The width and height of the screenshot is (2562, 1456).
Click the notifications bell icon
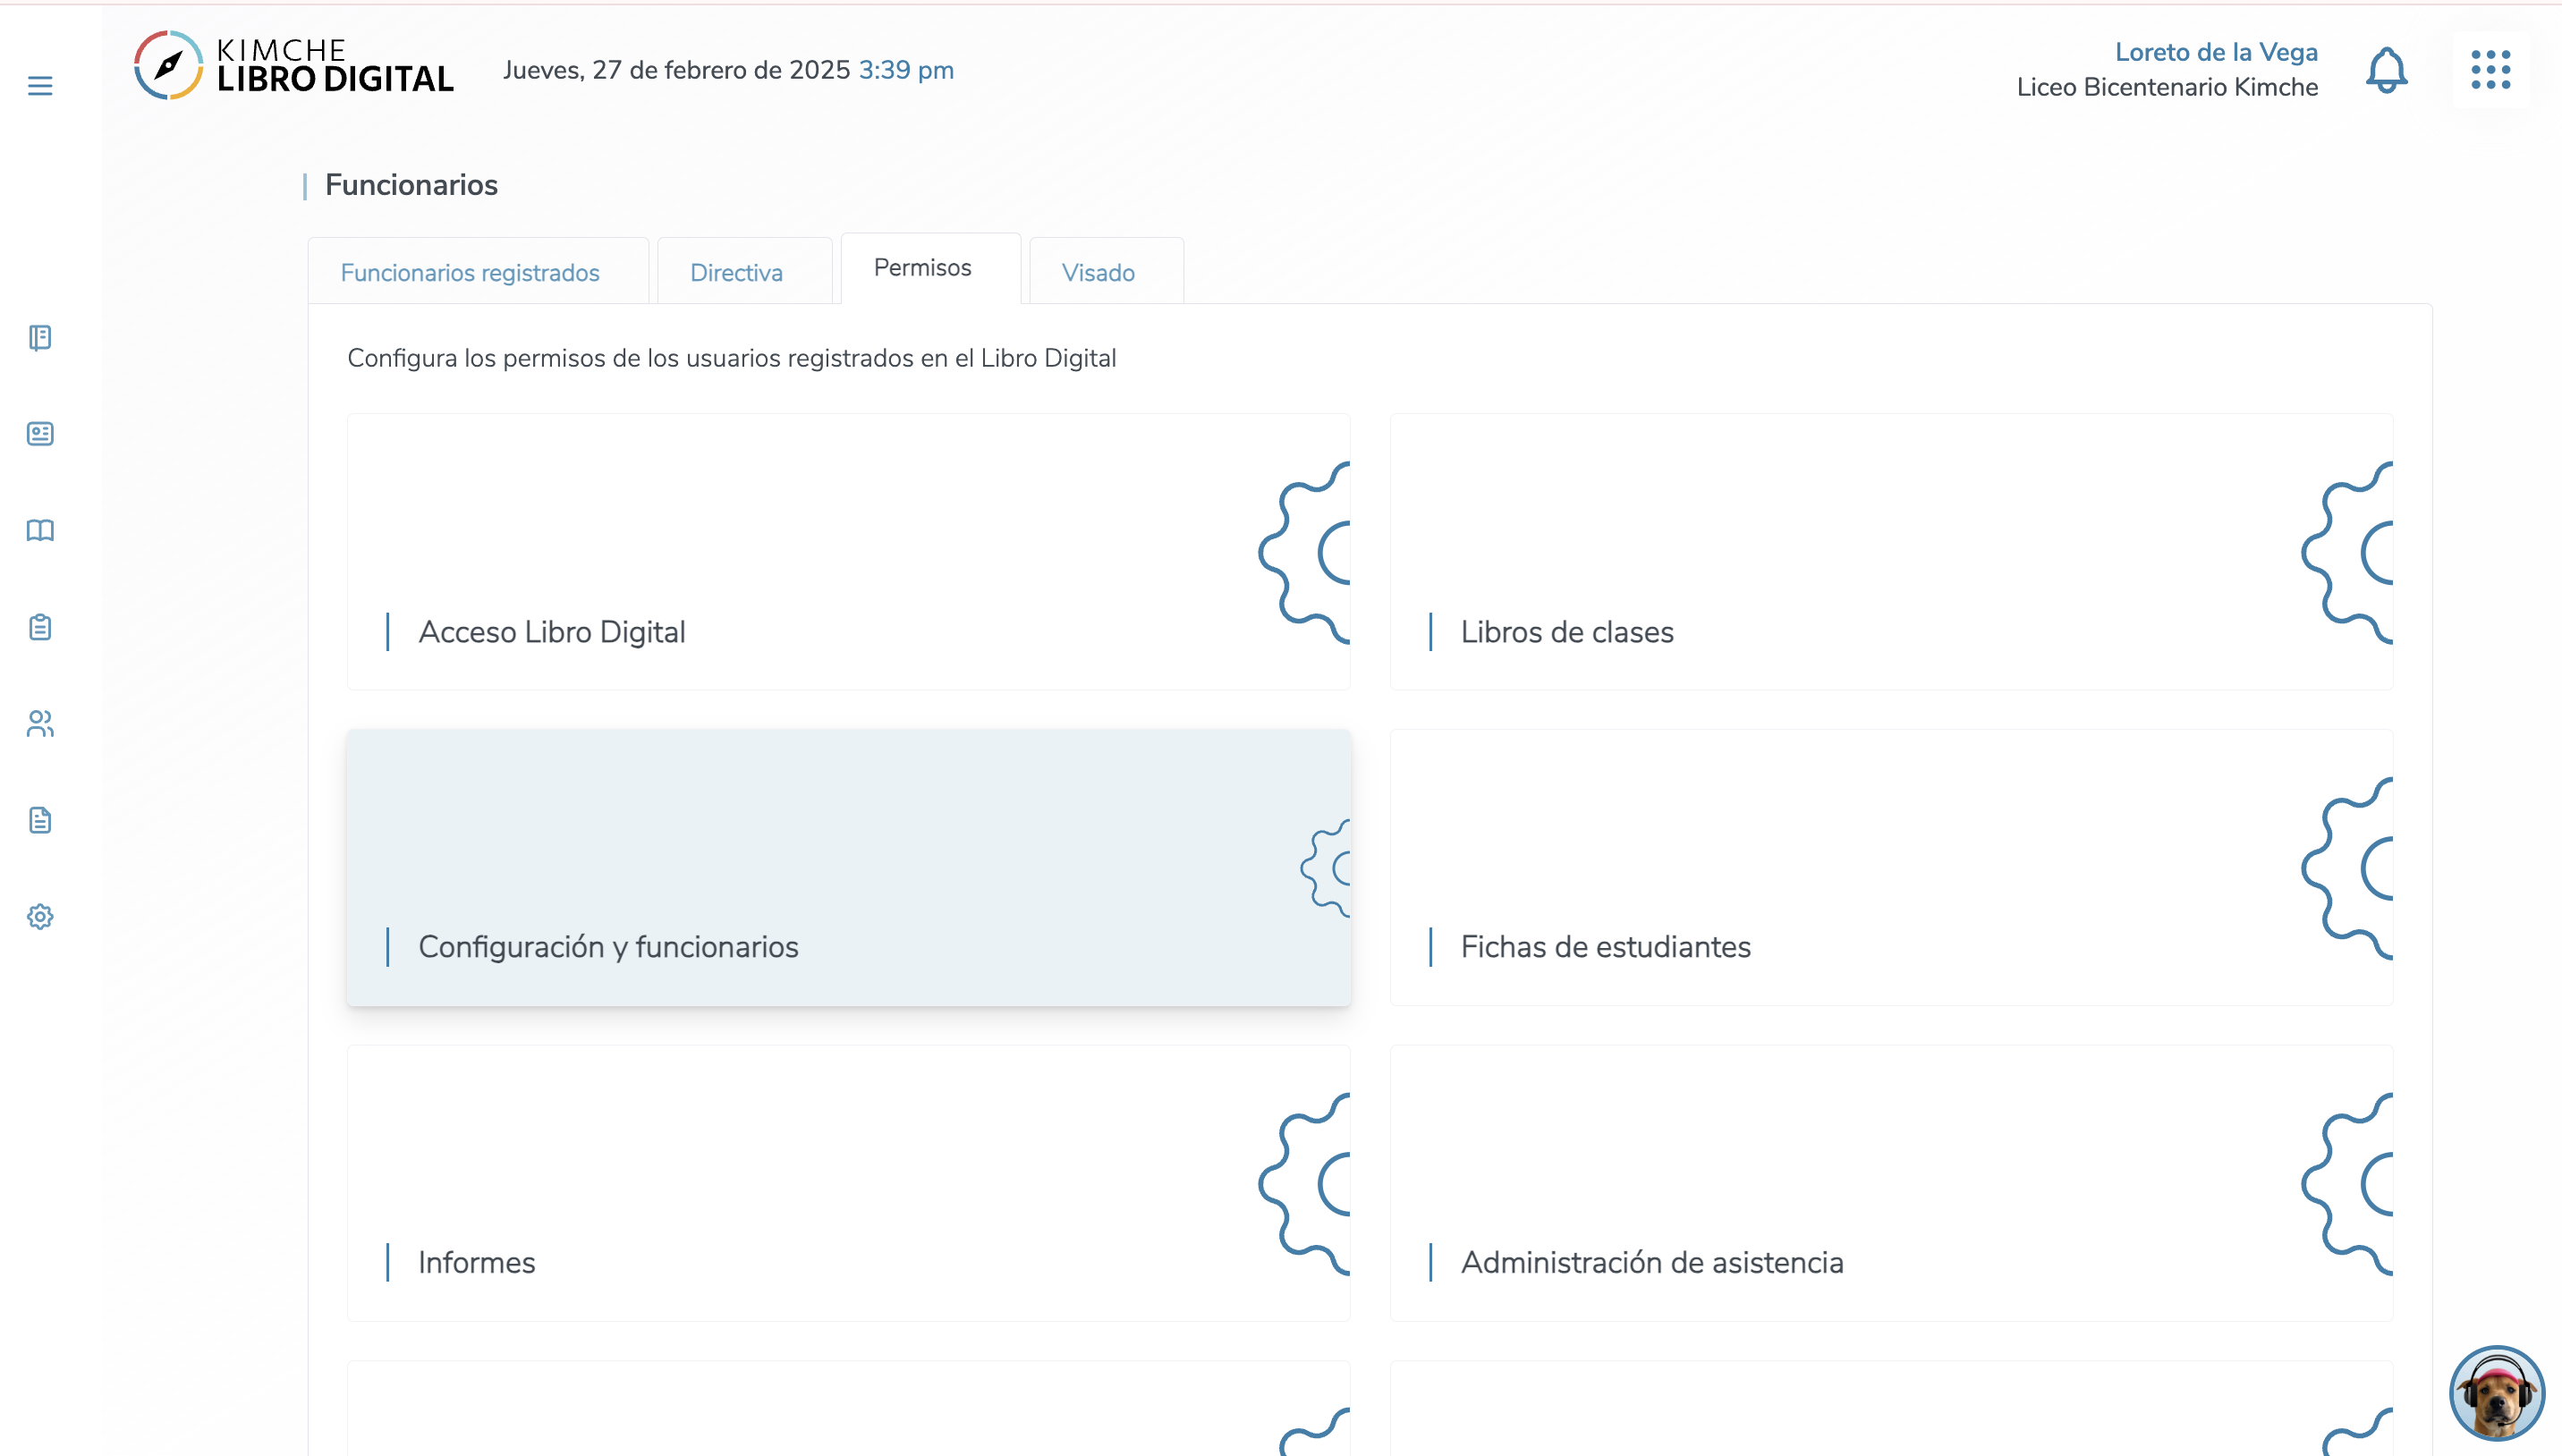point(2386,70)
